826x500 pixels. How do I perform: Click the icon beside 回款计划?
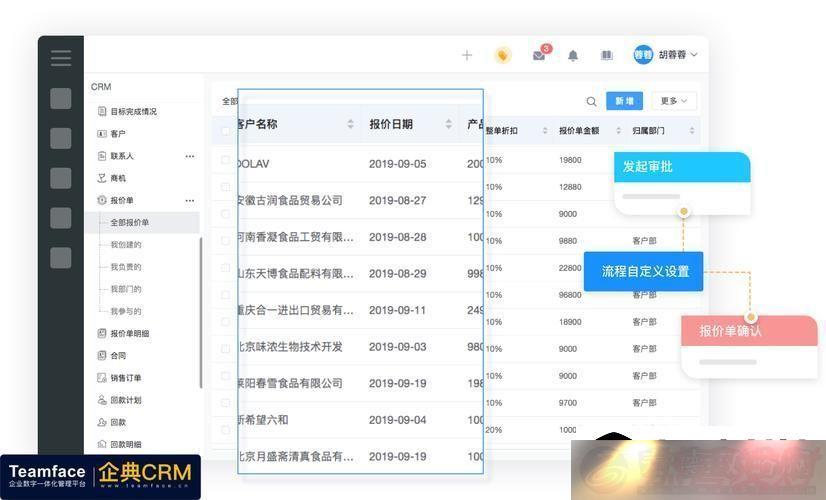point(102,400)
